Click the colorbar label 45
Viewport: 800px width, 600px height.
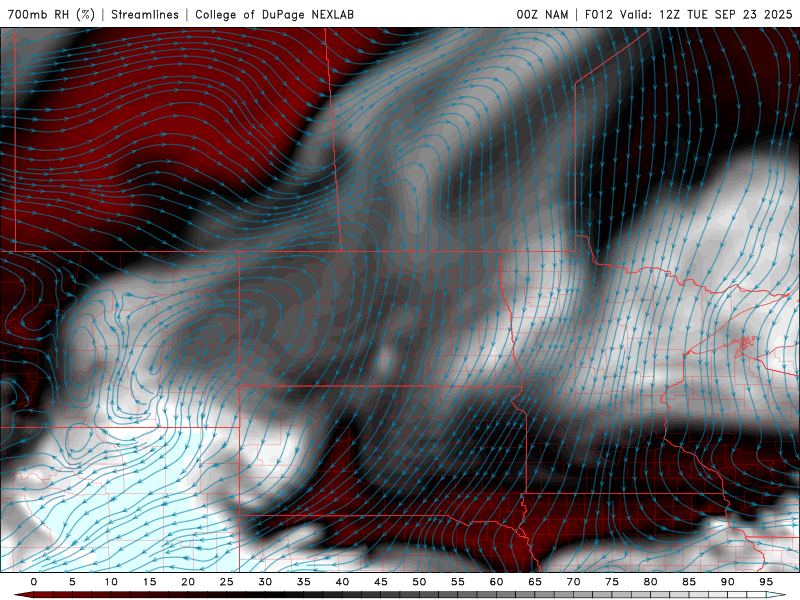point(381,582)
